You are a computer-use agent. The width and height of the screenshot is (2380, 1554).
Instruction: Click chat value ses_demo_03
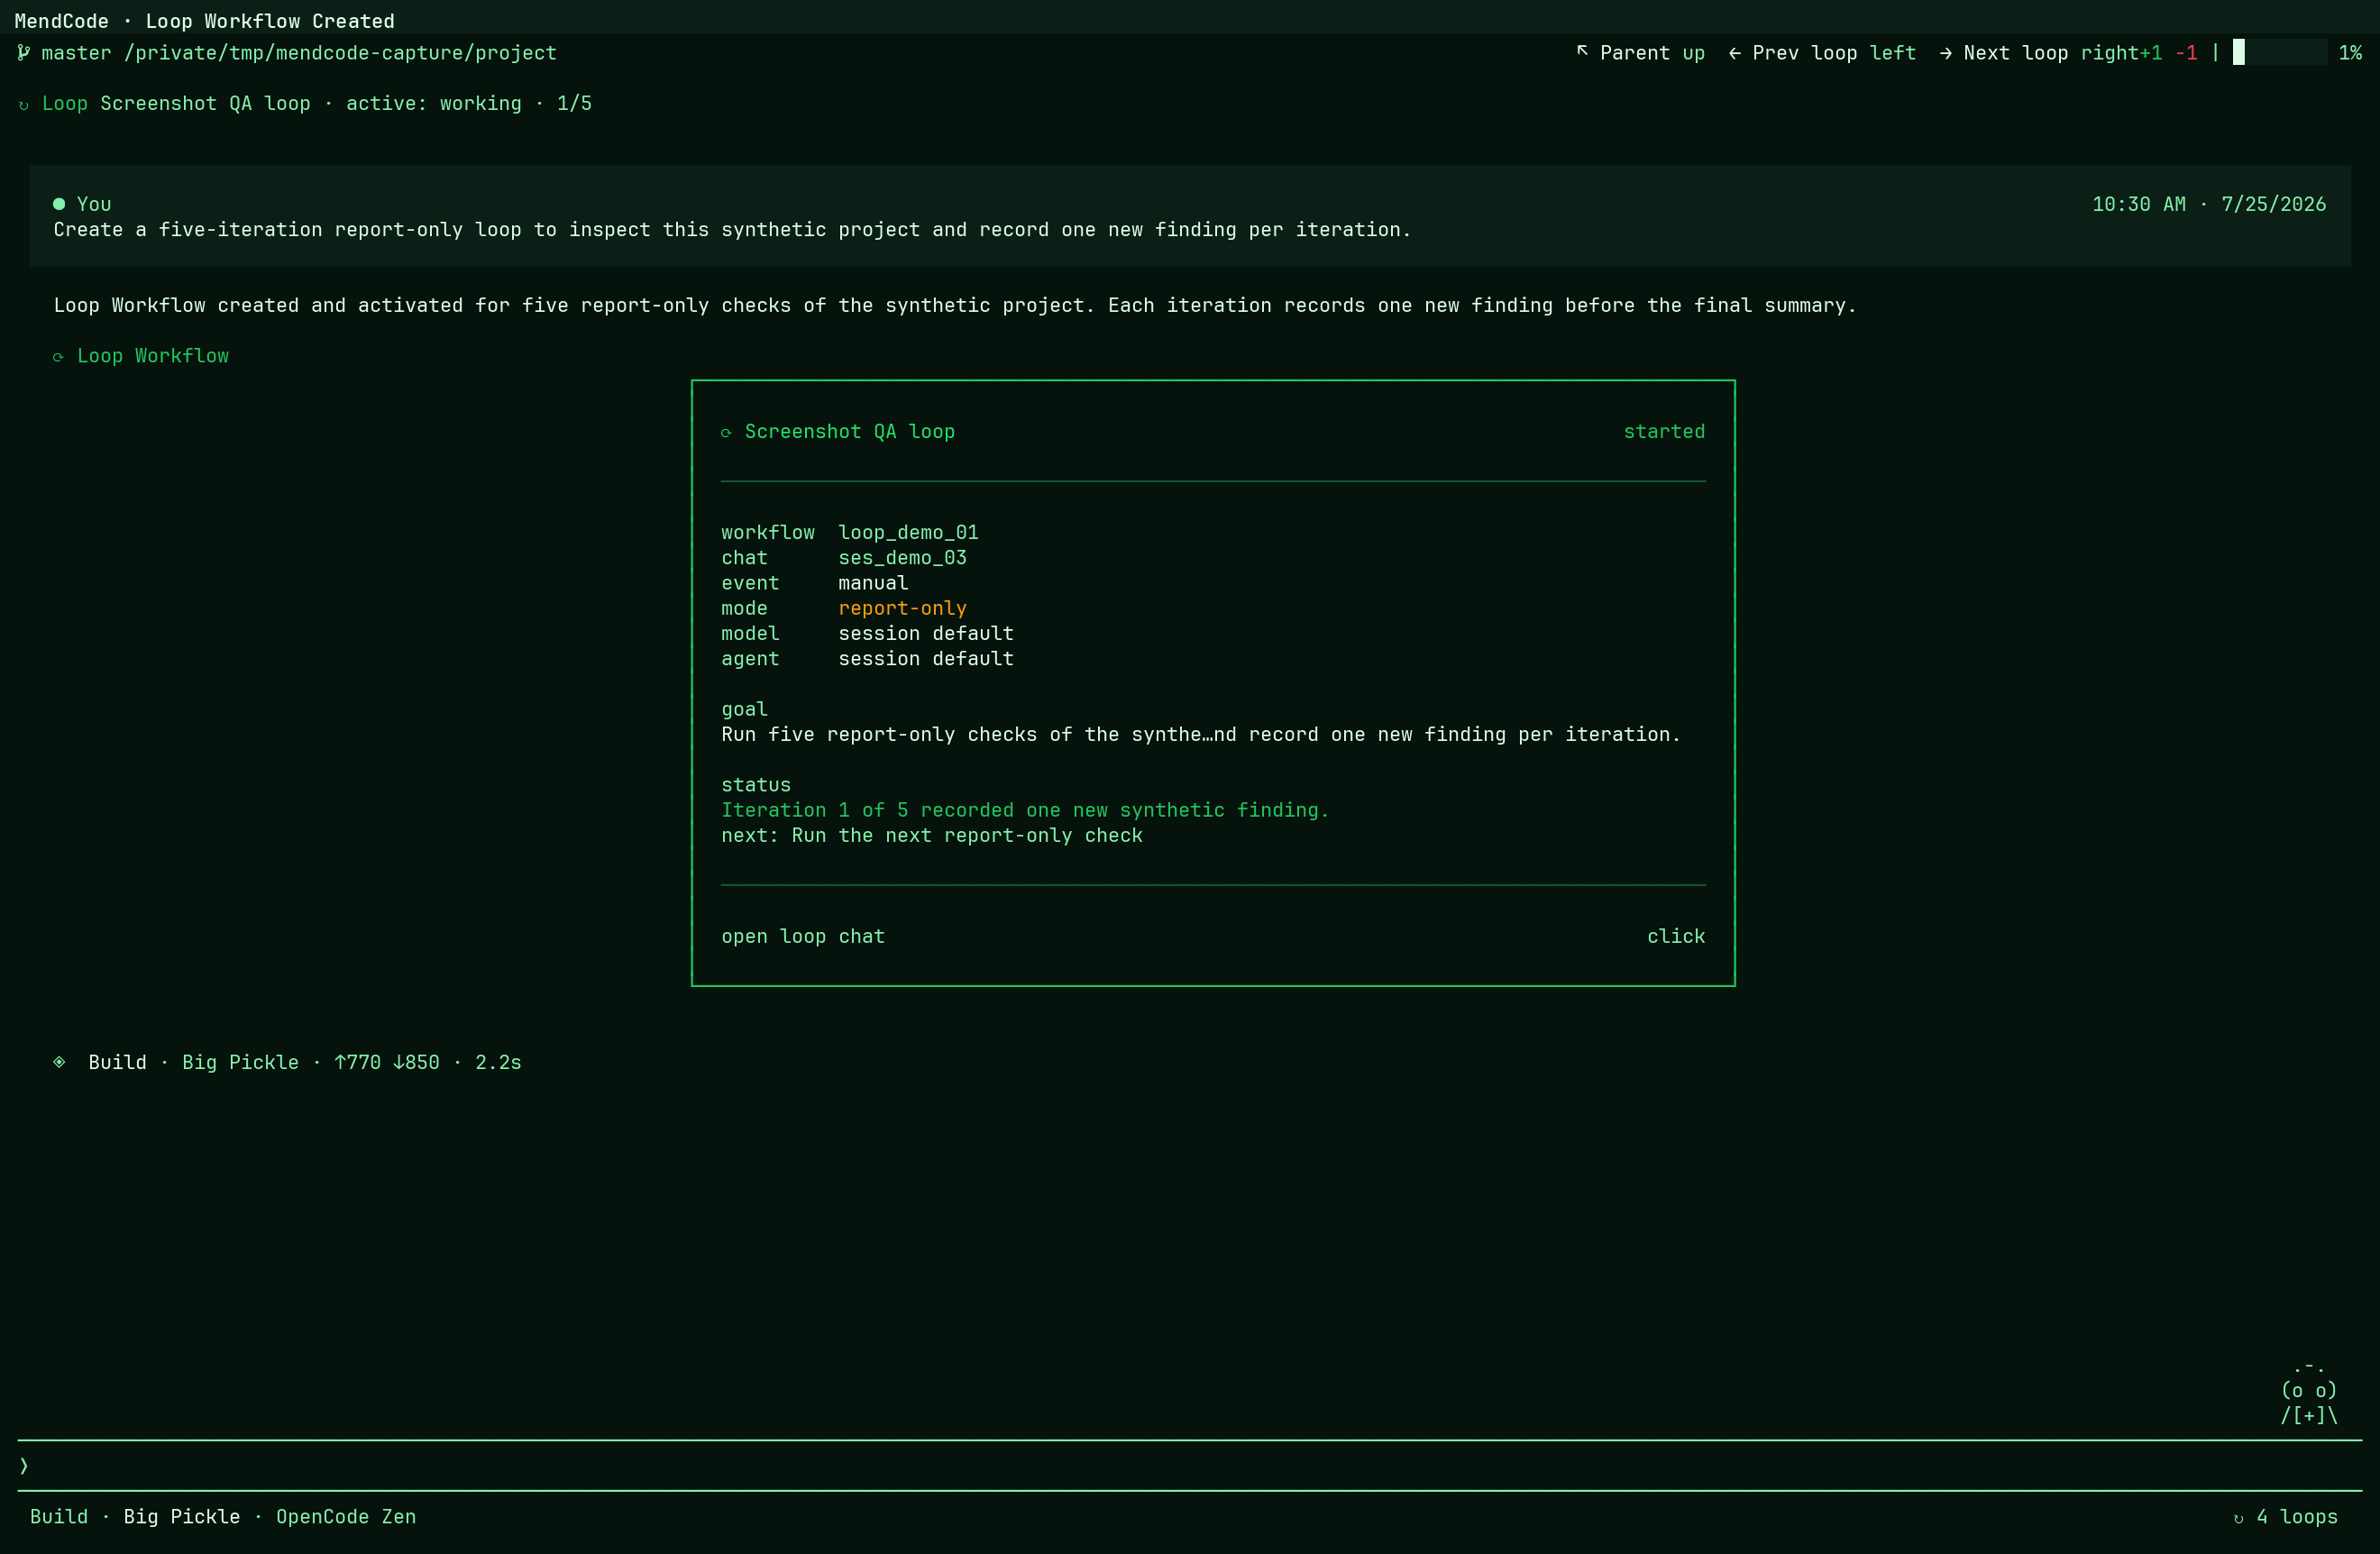click(902, 558)
